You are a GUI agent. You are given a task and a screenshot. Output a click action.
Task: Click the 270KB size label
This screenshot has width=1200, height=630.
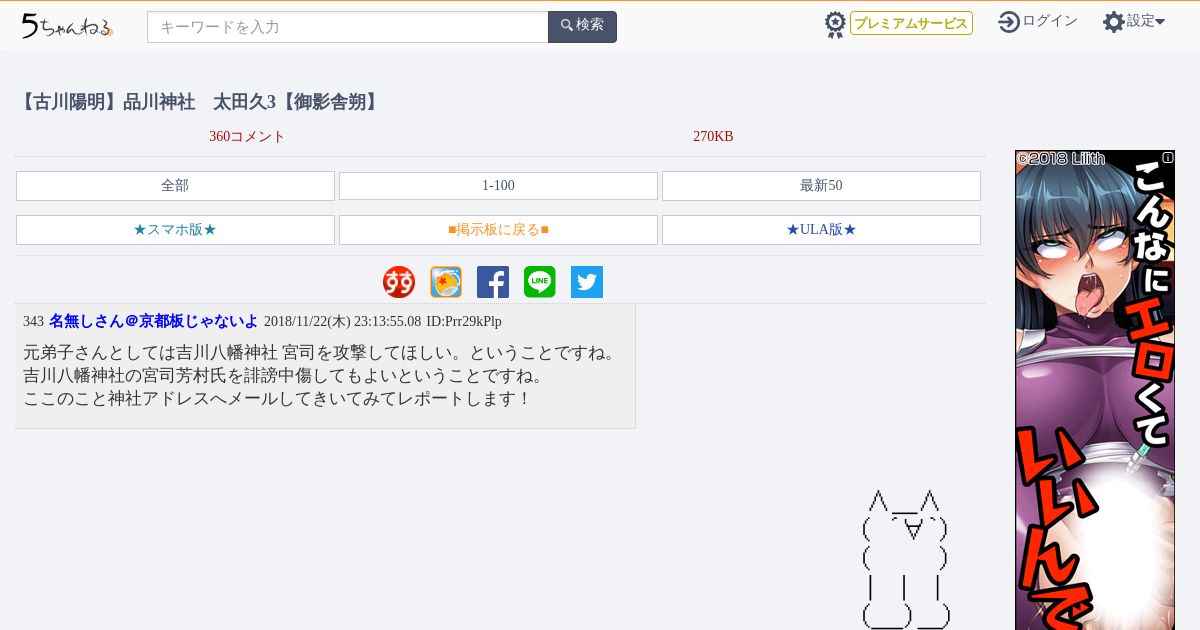(713, 137)
